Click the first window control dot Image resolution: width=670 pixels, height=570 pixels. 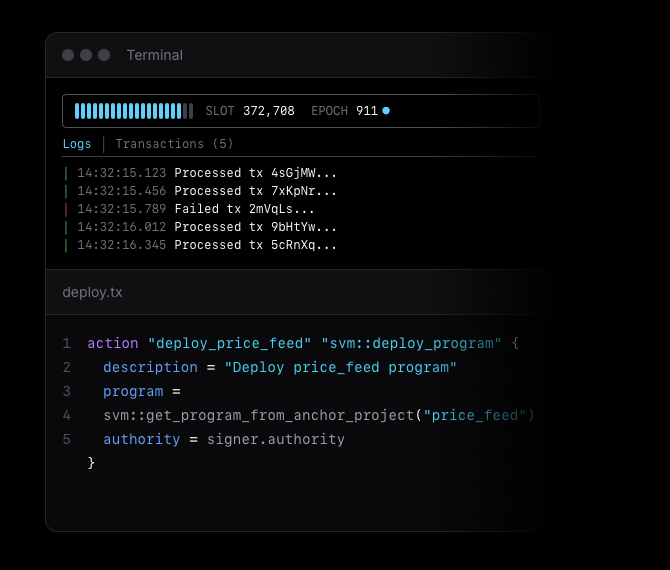68,55
